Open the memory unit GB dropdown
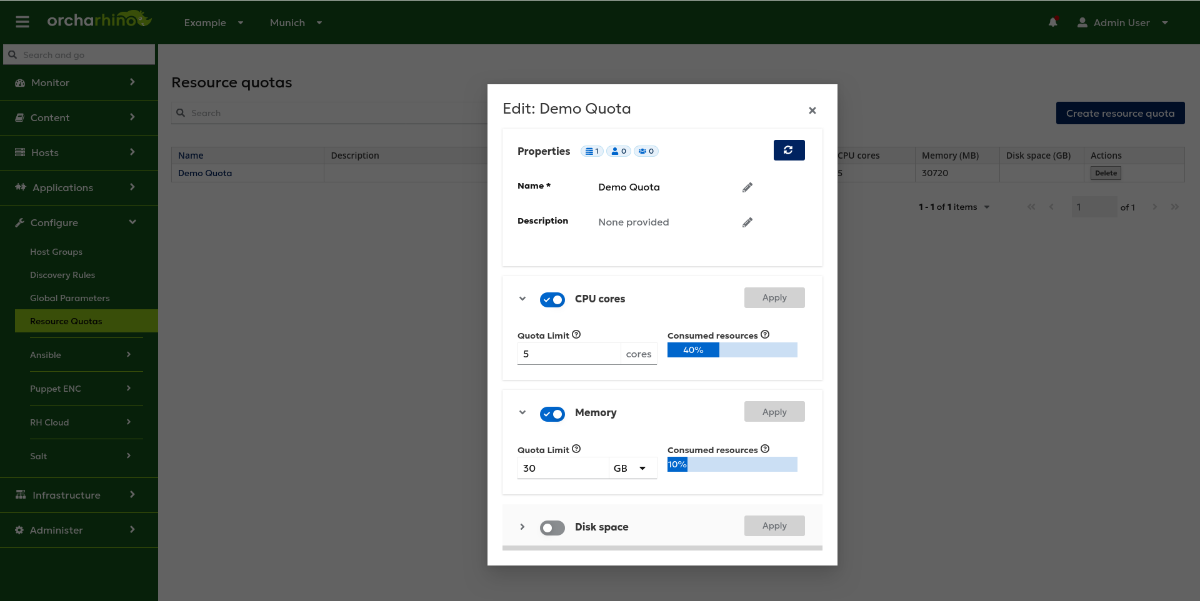1200x601 pixels. click(x=632, y=468)
